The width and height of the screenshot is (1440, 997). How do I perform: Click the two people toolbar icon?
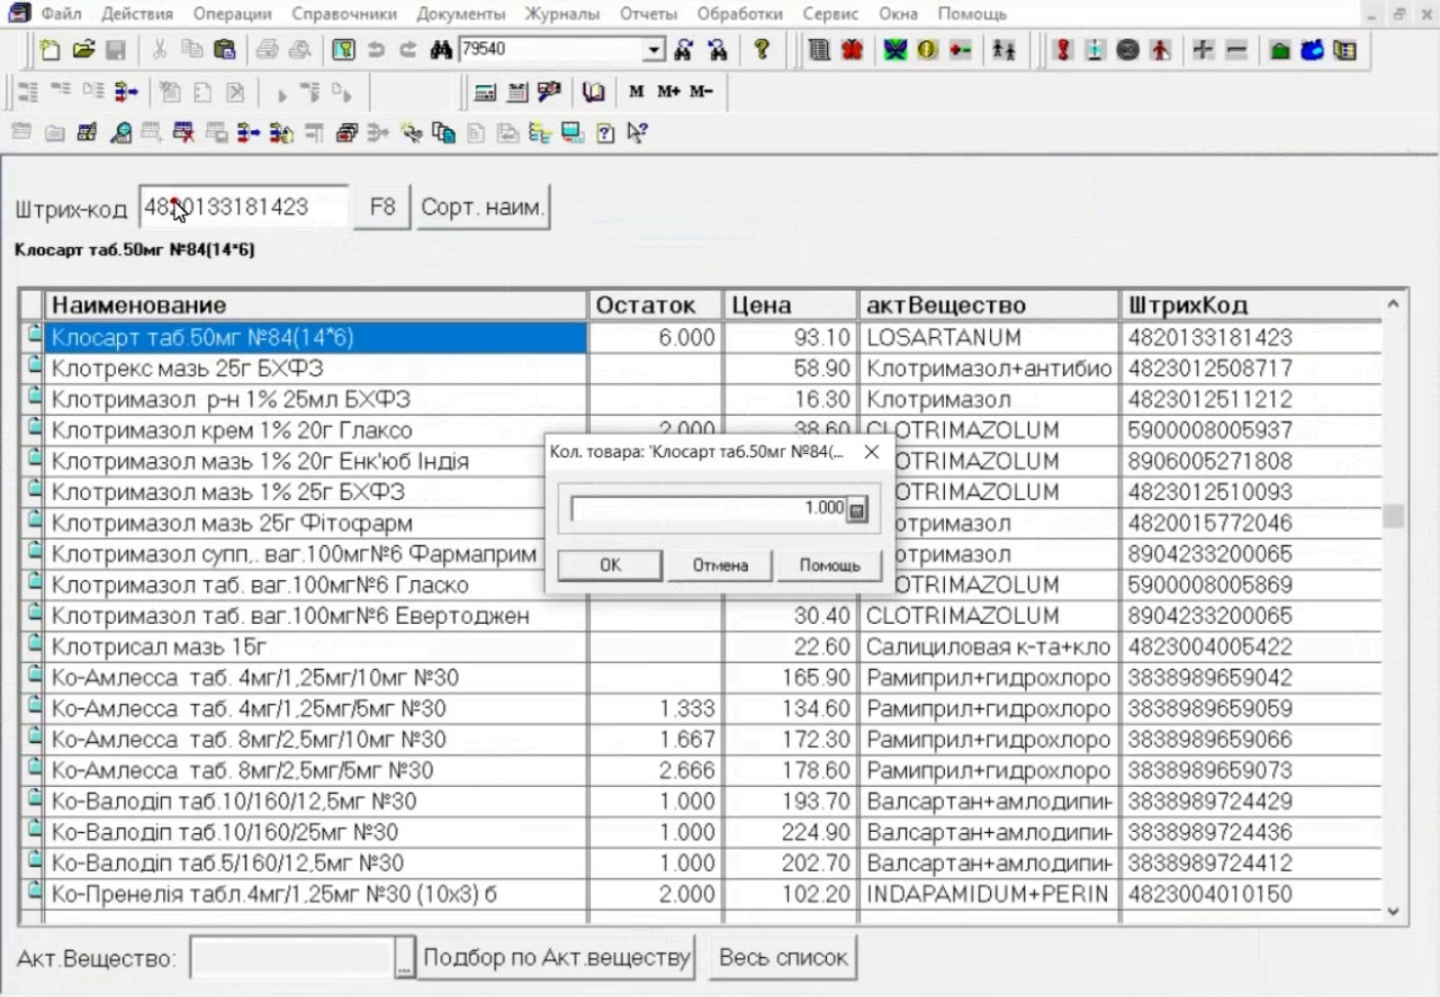[x=1003, y=49]
